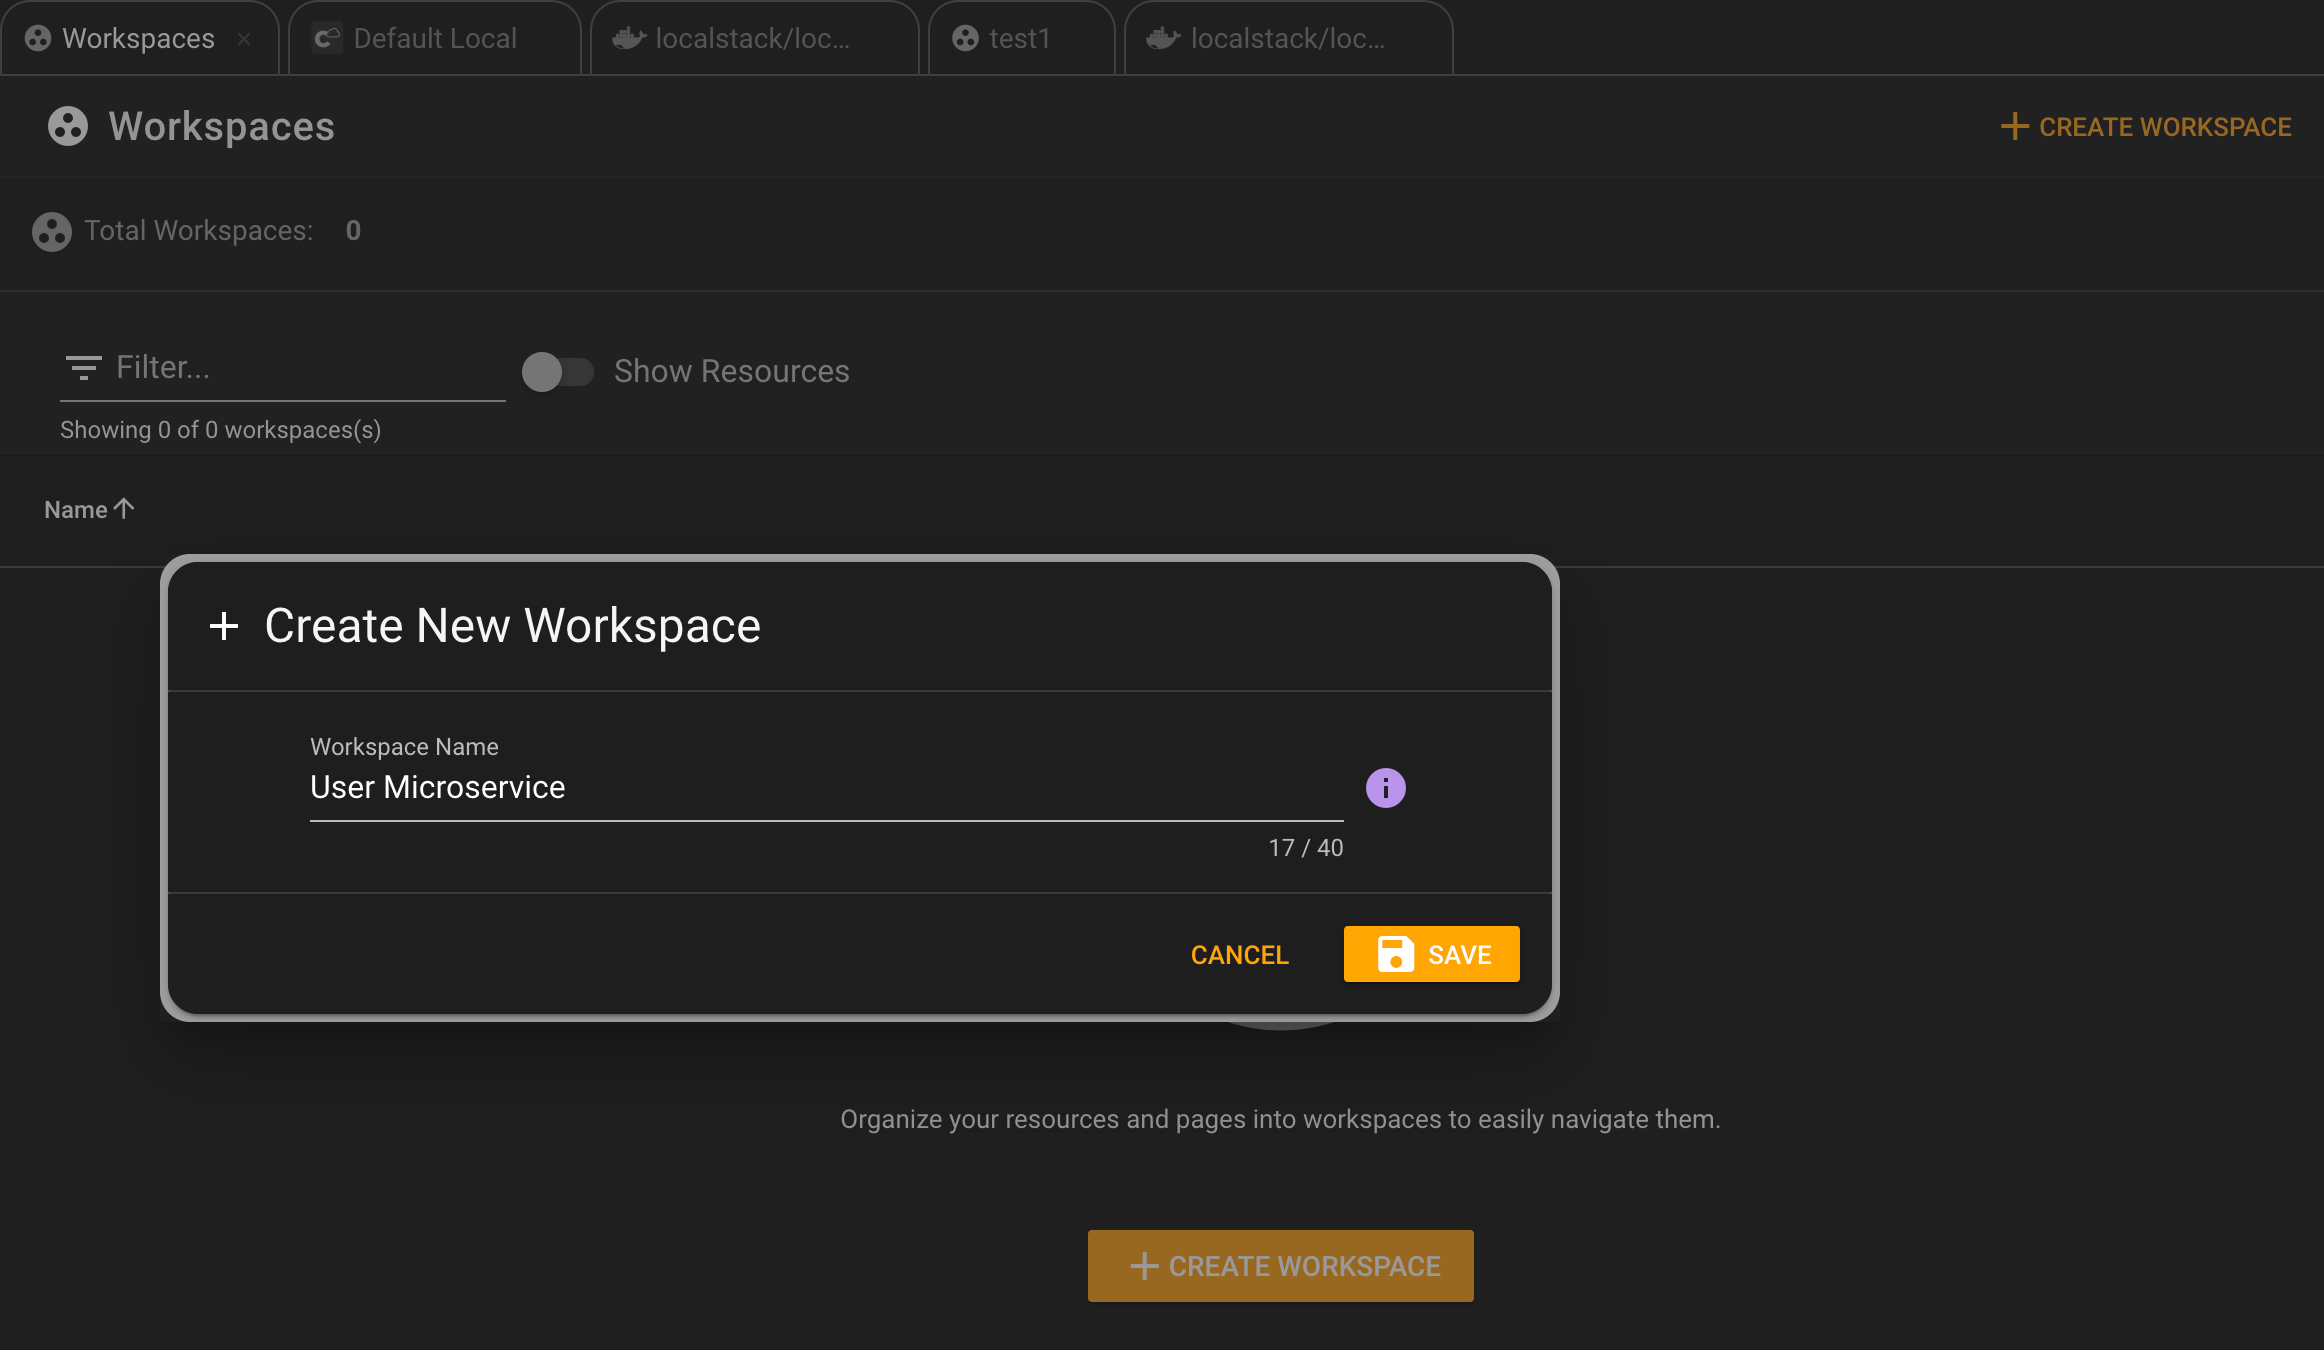Open the test1 tab
The height and width of the screenshot is (1350, 2324).
(1021, 38)
